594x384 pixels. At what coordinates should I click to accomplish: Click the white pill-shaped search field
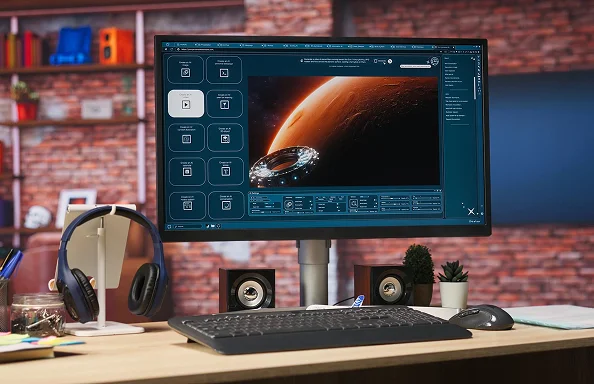pyautogui.click(x=416, y=66)
